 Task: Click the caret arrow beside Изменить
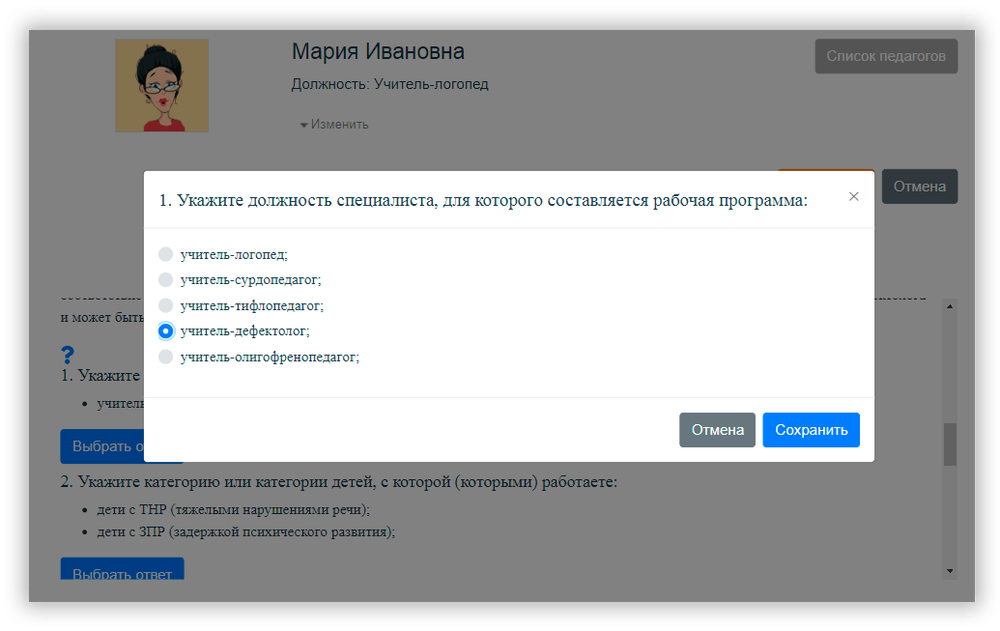pos(304,126)
